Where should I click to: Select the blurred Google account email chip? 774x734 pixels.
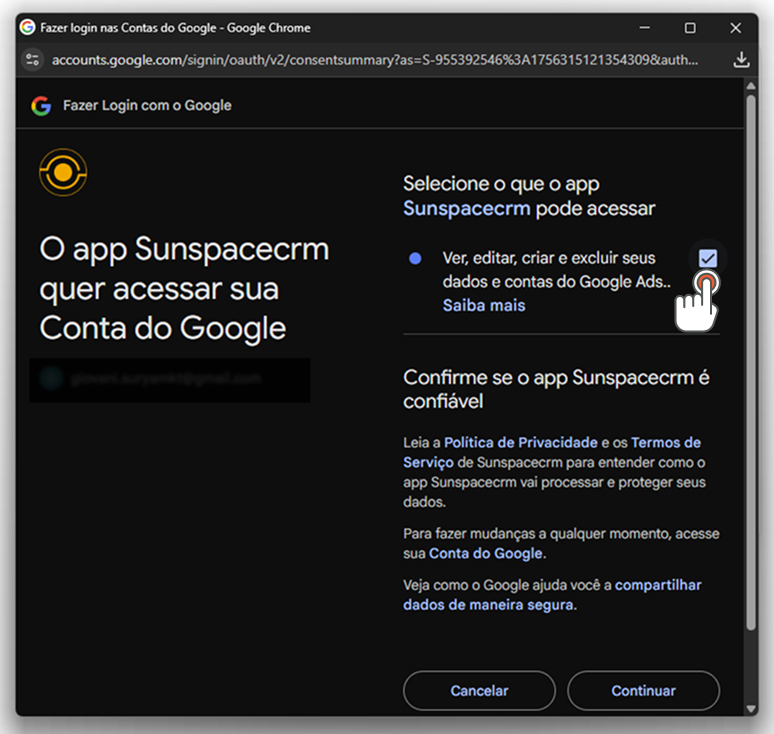pyautogui.click(x=169, y=380)
